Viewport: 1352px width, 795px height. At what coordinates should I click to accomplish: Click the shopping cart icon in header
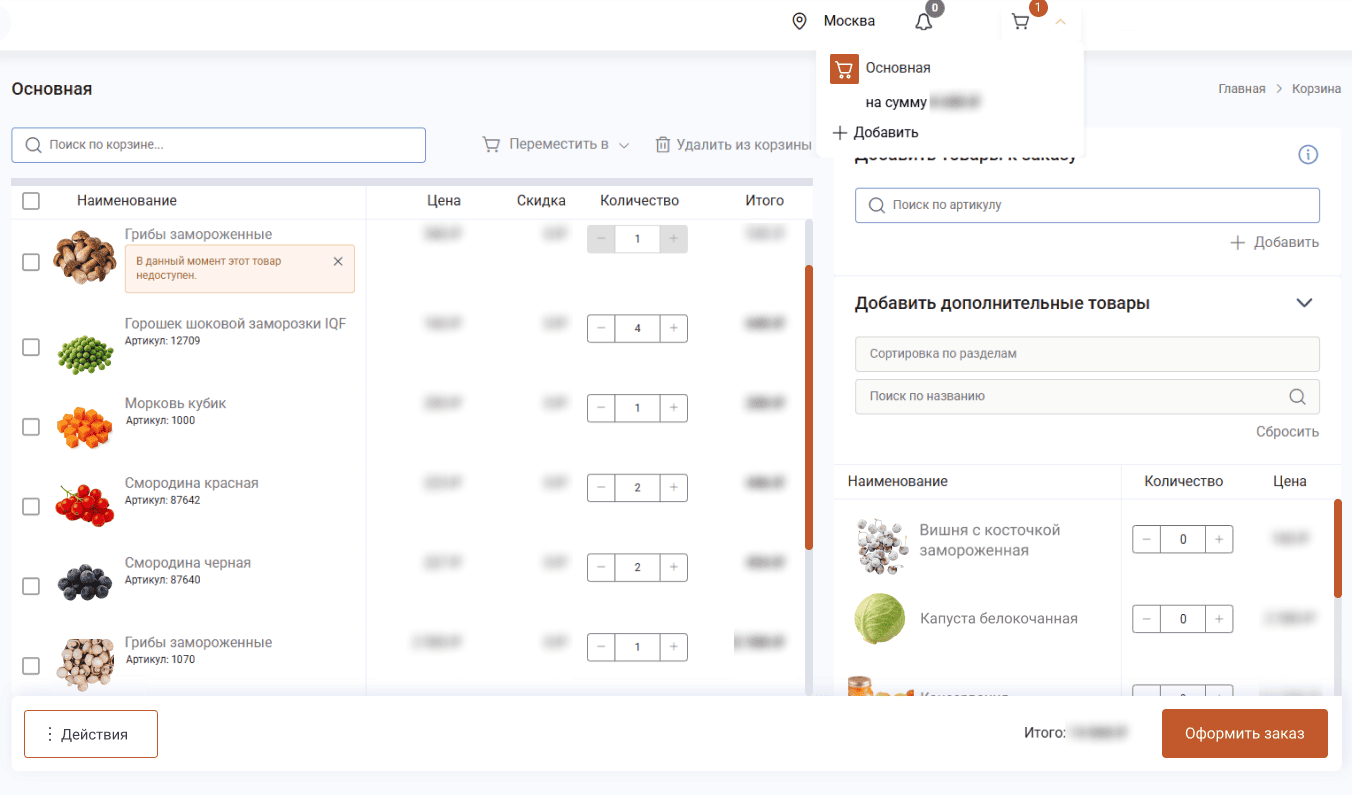tap(1020, 22)
